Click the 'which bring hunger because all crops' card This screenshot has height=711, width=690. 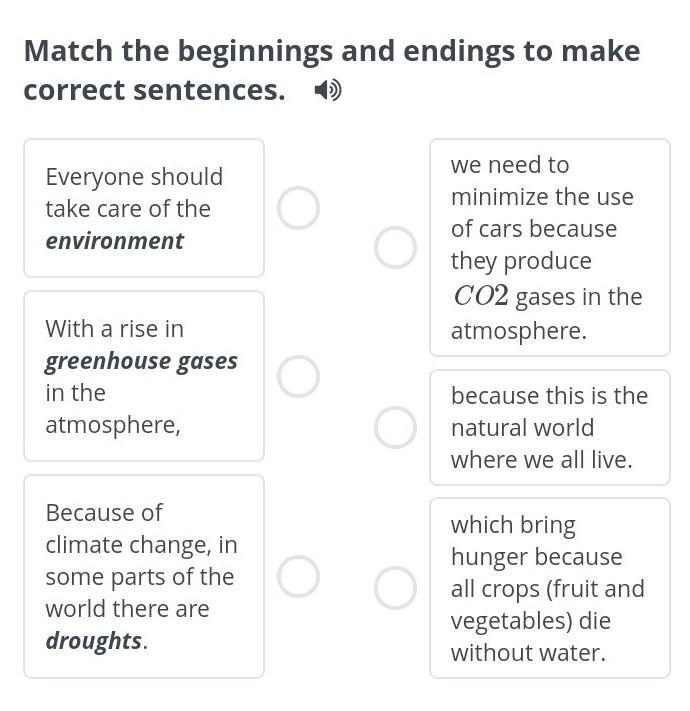click(549, 588)
